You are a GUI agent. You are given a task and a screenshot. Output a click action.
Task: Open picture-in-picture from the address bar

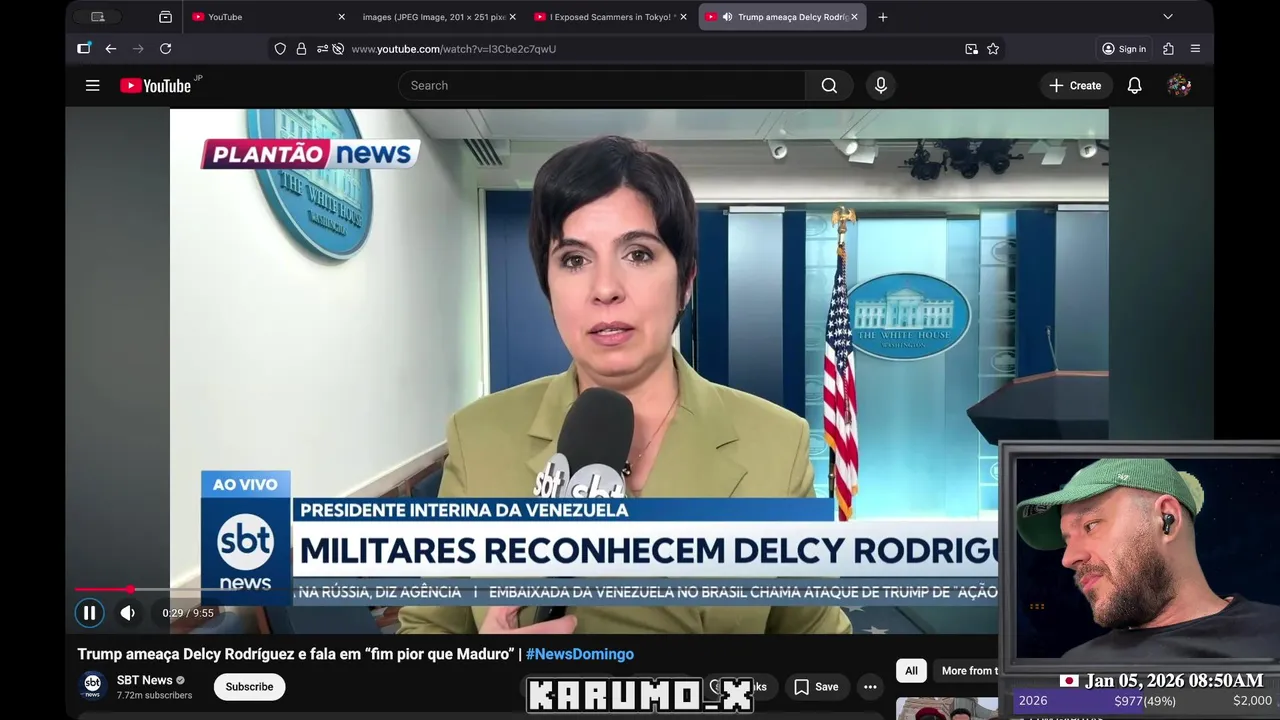pos(971,49)
